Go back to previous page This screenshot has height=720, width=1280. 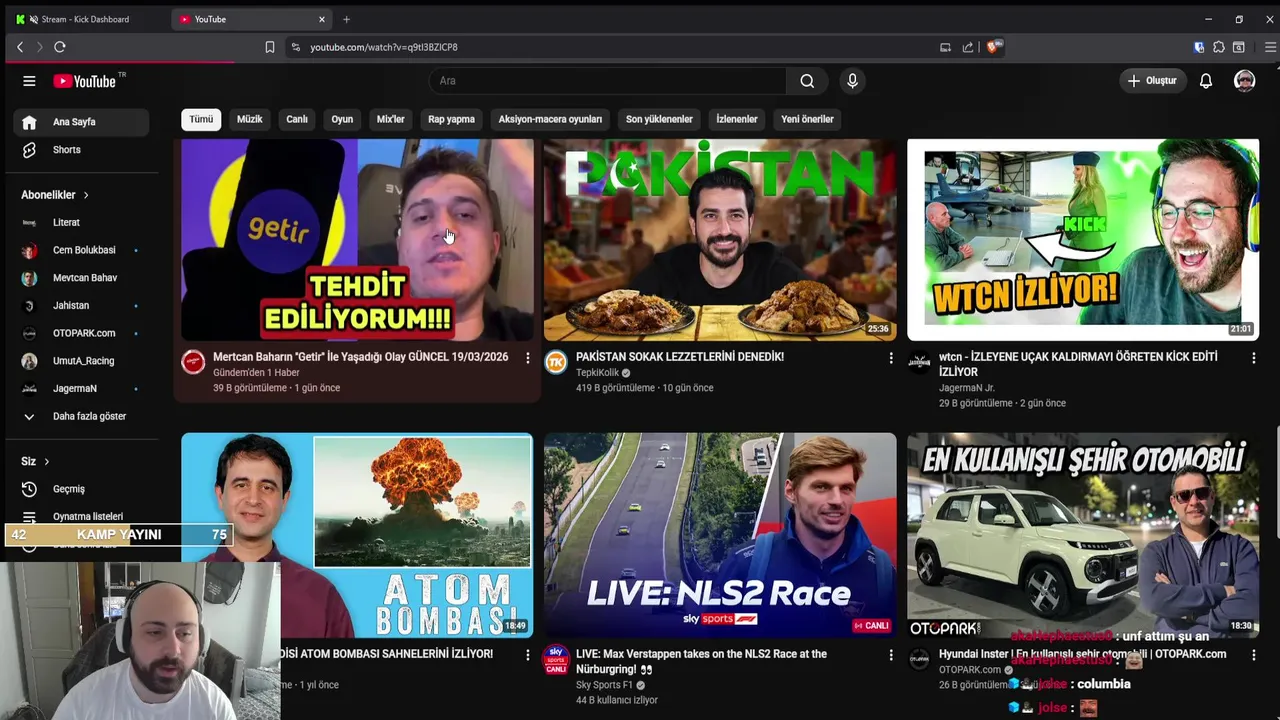(20, 47)
